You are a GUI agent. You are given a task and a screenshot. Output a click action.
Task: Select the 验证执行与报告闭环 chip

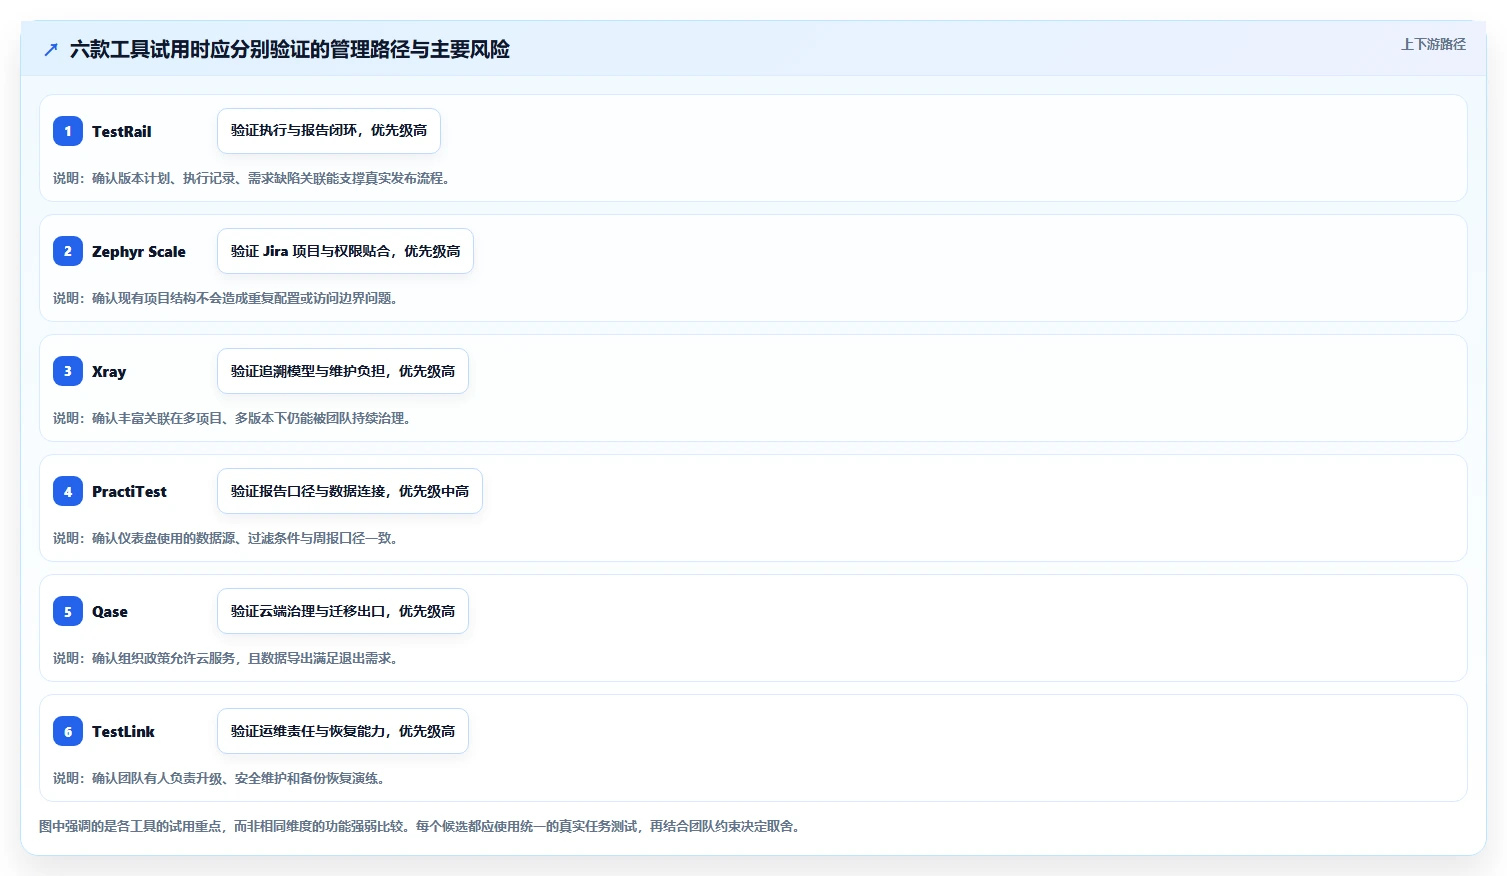pyautogui.click(x=329, y=131)
